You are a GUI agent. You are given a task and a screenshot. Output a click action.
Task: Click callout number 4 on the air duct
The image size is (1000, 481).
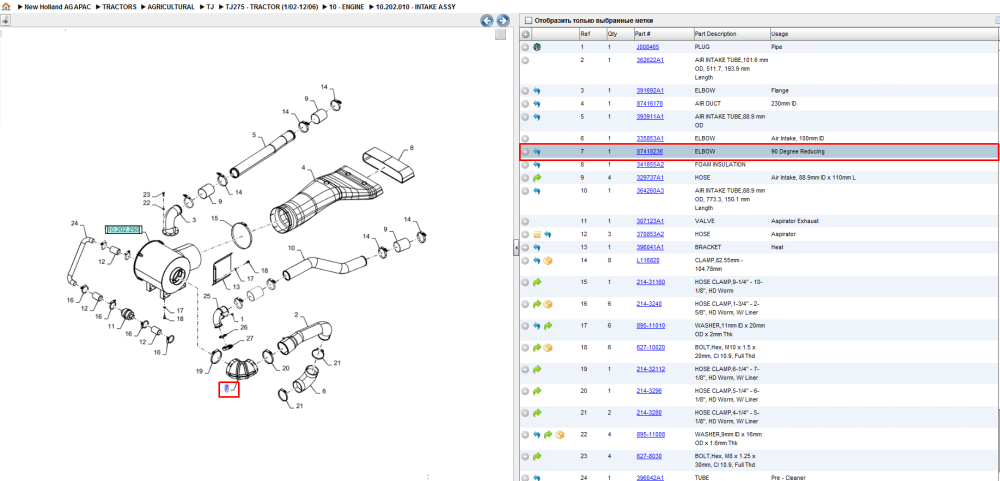[304, 170]
